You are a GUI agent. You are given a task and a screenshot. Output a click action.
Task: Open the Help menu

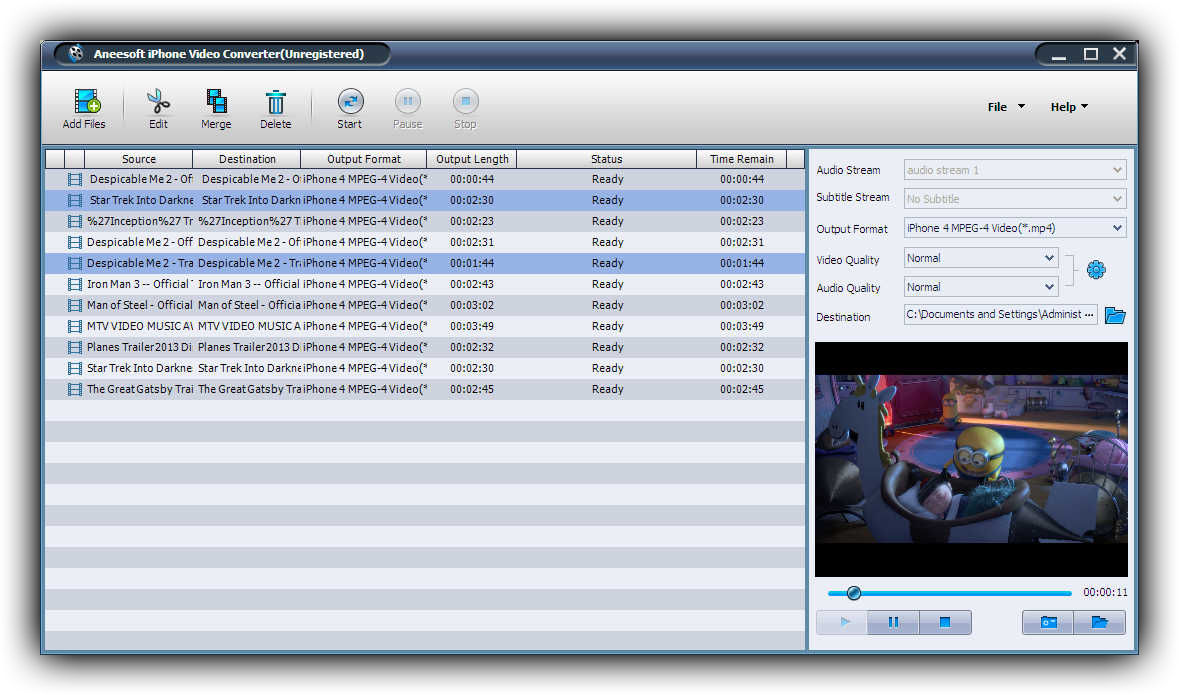pyautogui.click(x=1069, y=107)
